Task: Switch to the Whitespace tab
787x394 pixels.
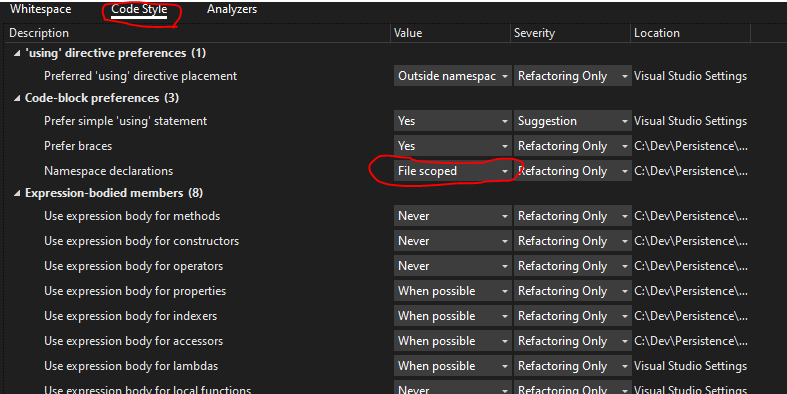Action: tap(41, 9)
